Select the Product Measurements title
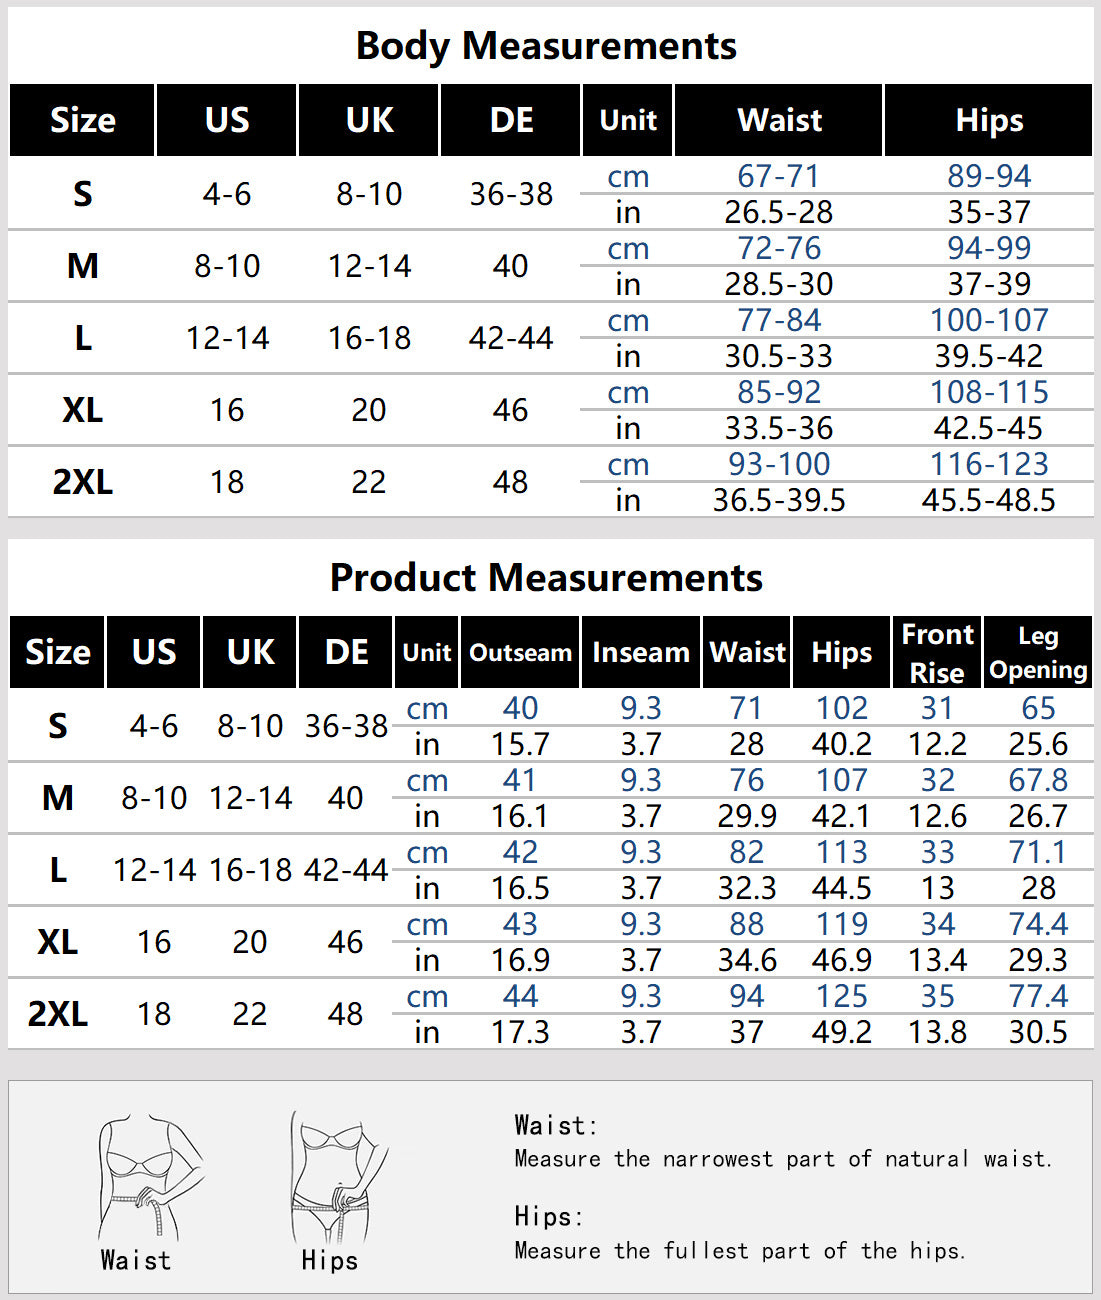Screen dimensions: 1101x1300 click(546, 578)
